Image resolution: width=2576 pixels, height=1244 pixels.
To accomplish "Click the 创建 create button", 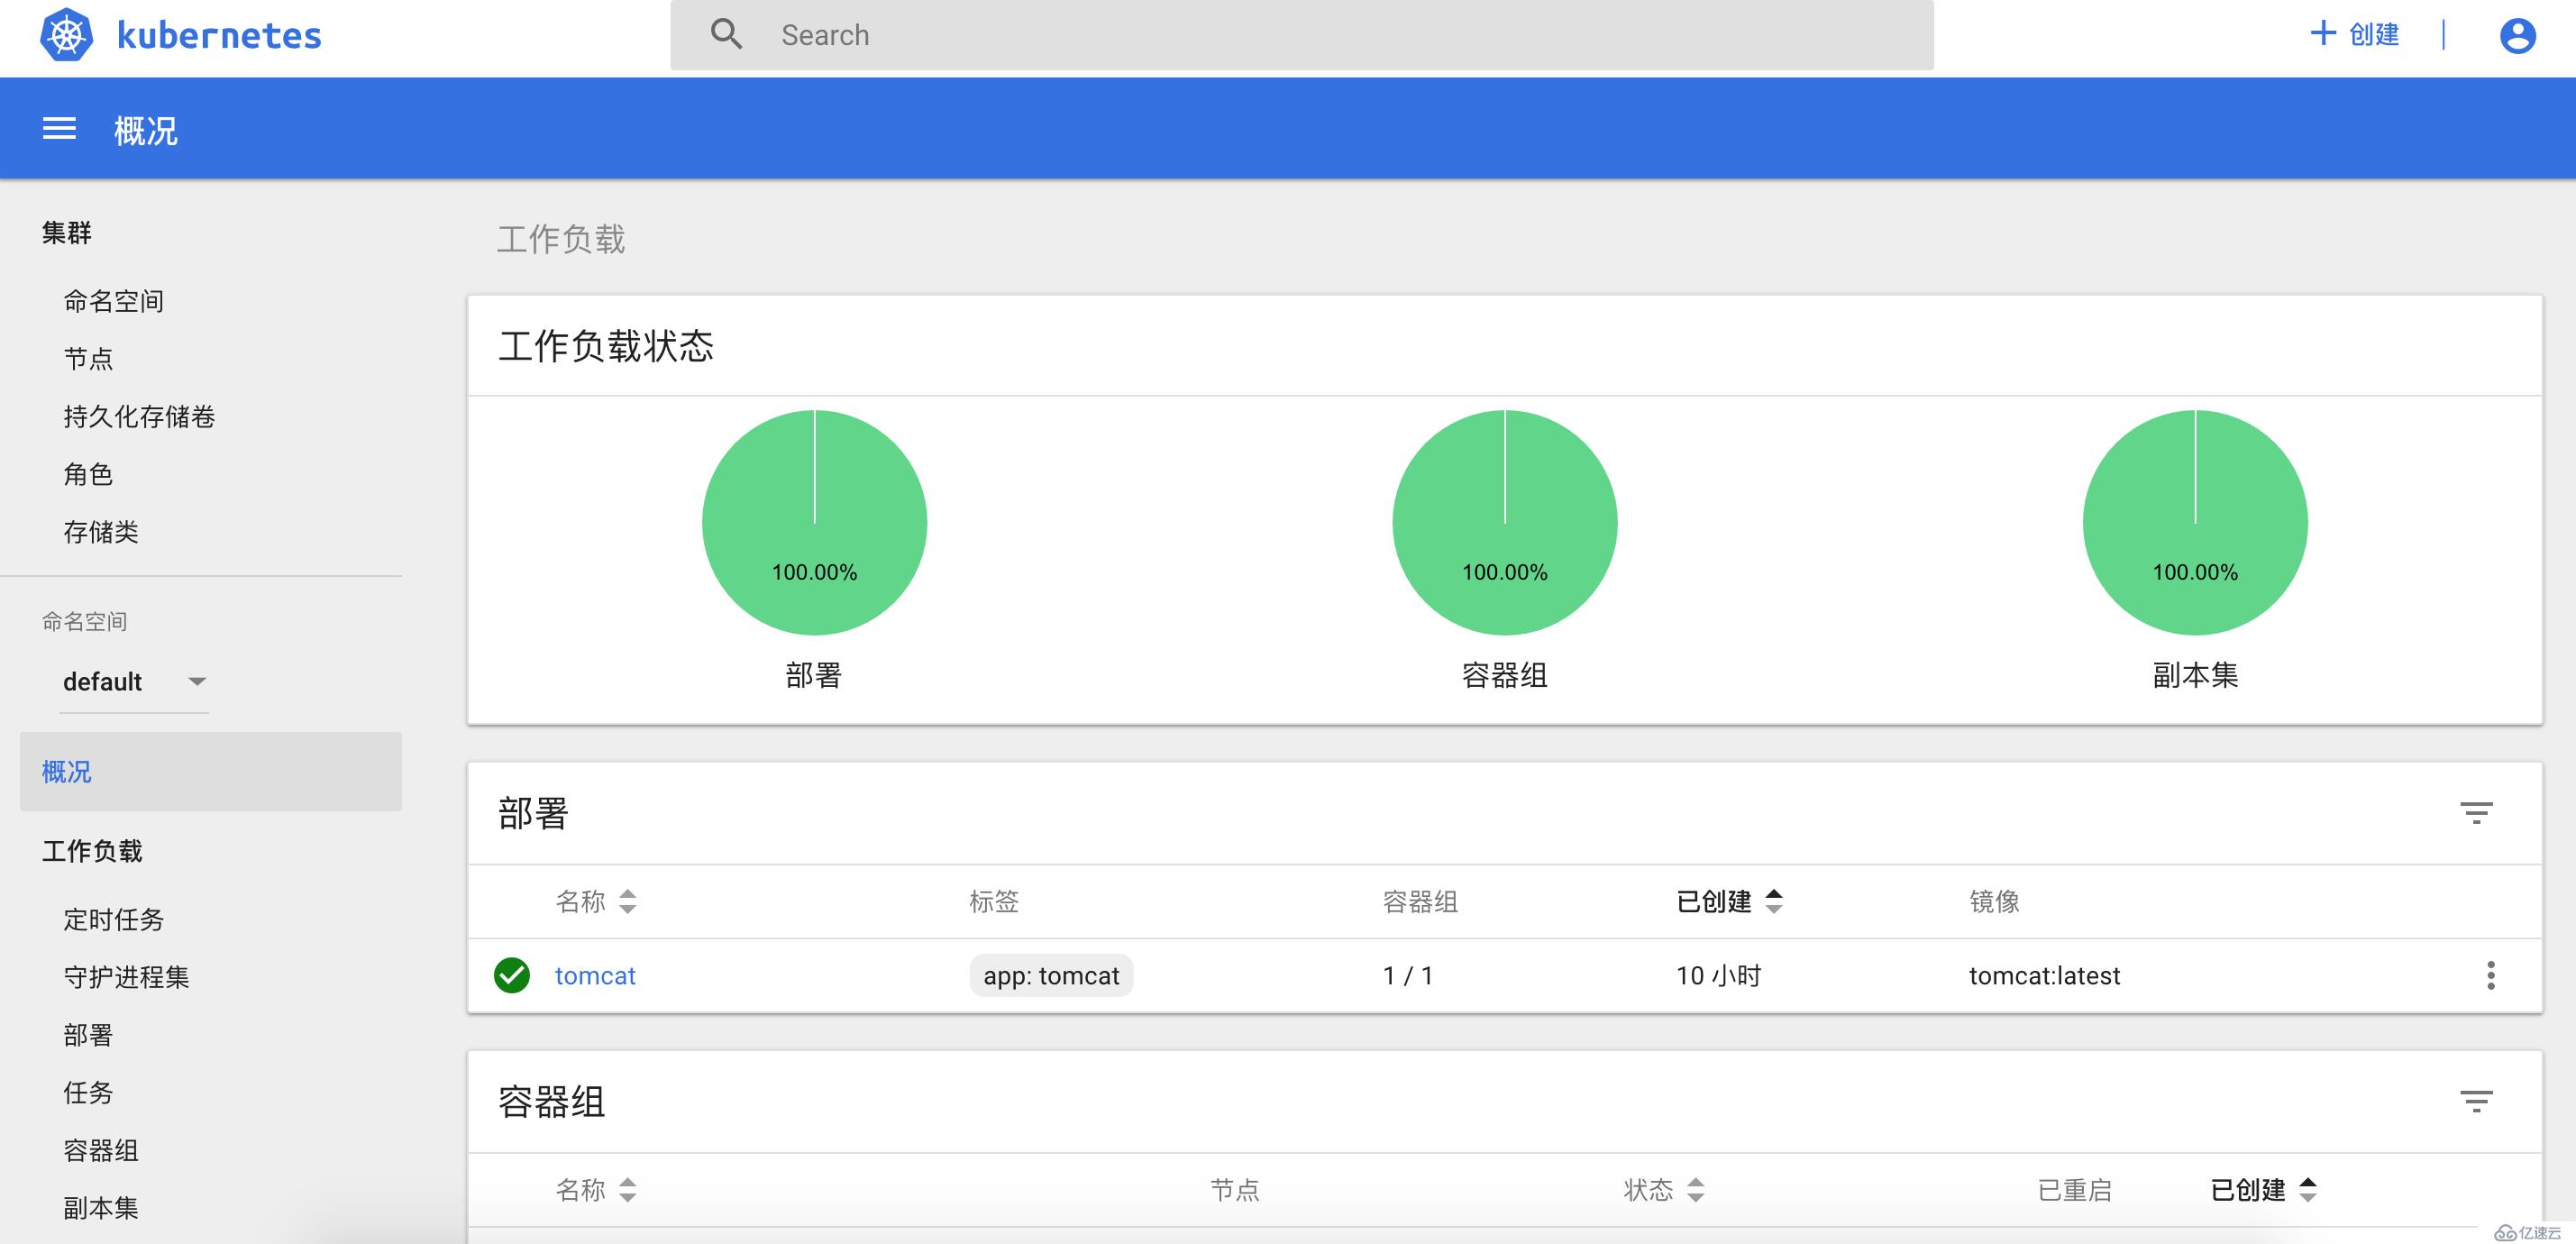I will point(2354,34).
